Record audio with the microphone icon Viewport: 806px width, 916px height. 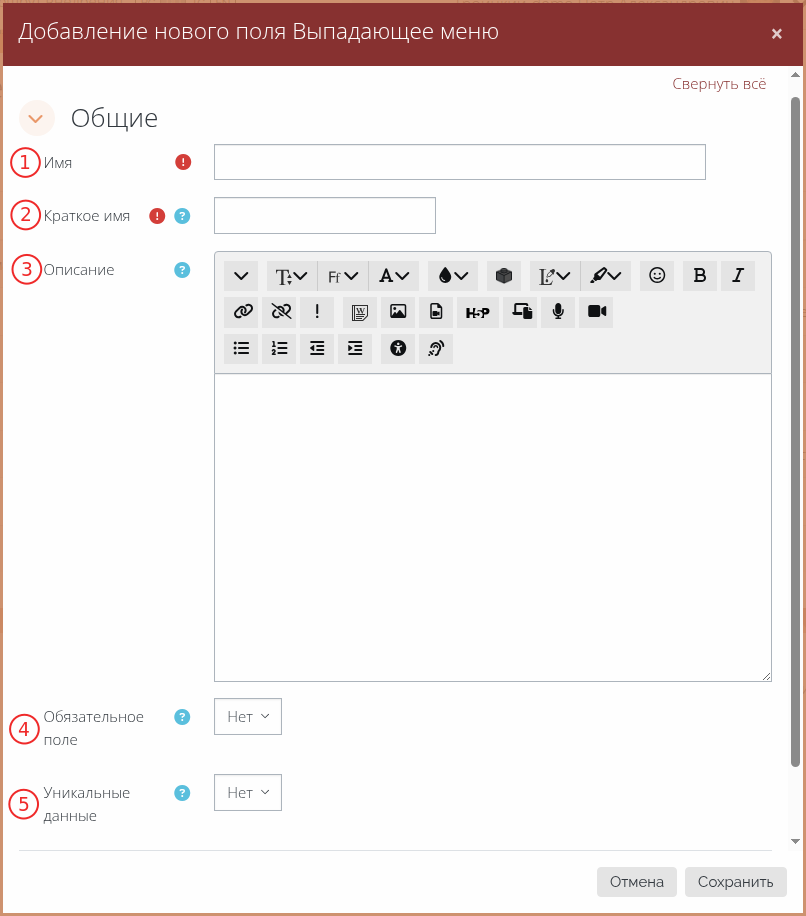click(558, 312)
